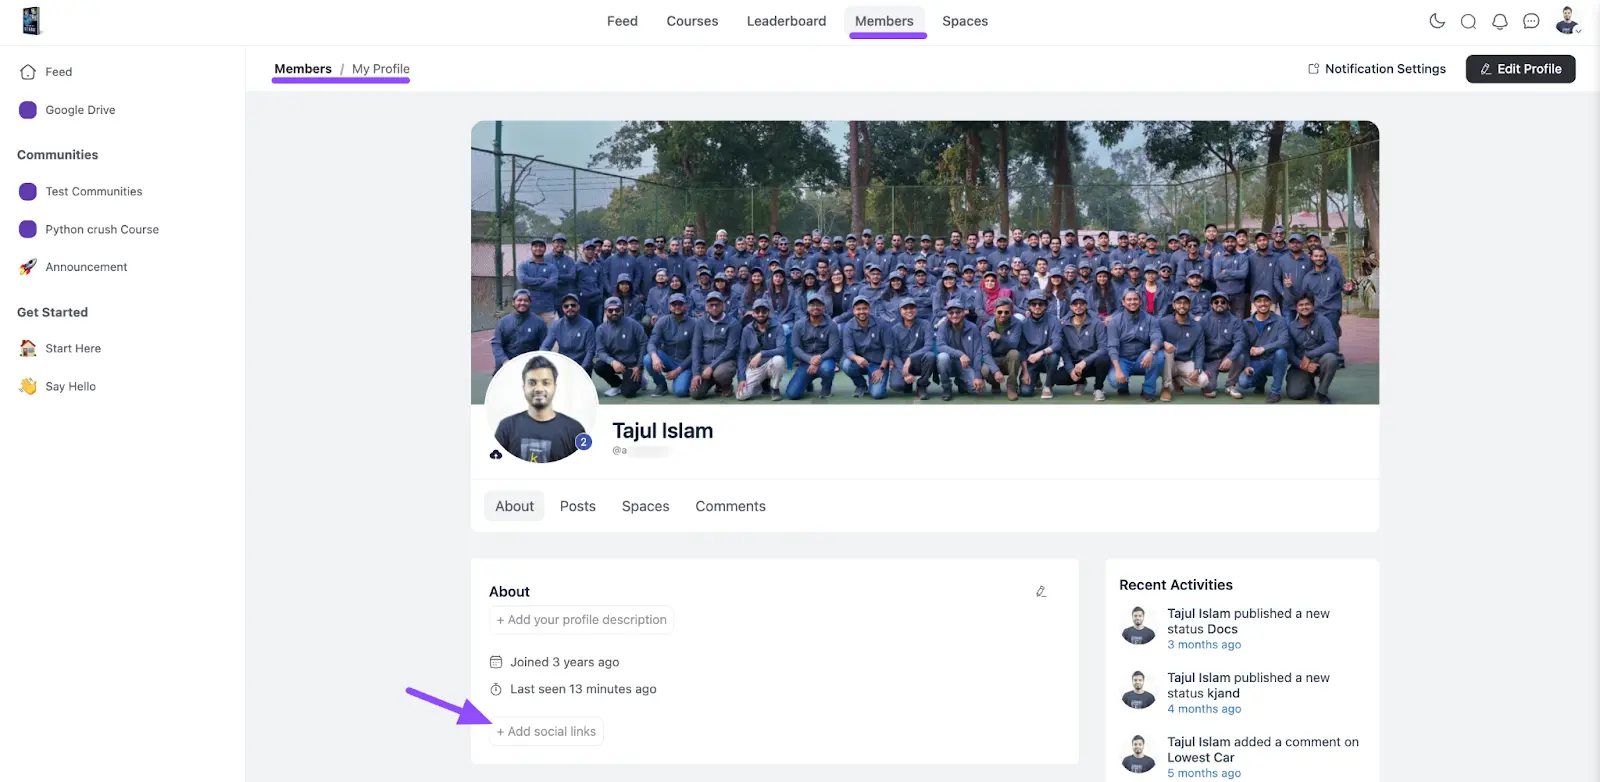1600x782 pixels.
Task: Click 'Last seen 13 minutes ago' text
Action: [583, 689]
